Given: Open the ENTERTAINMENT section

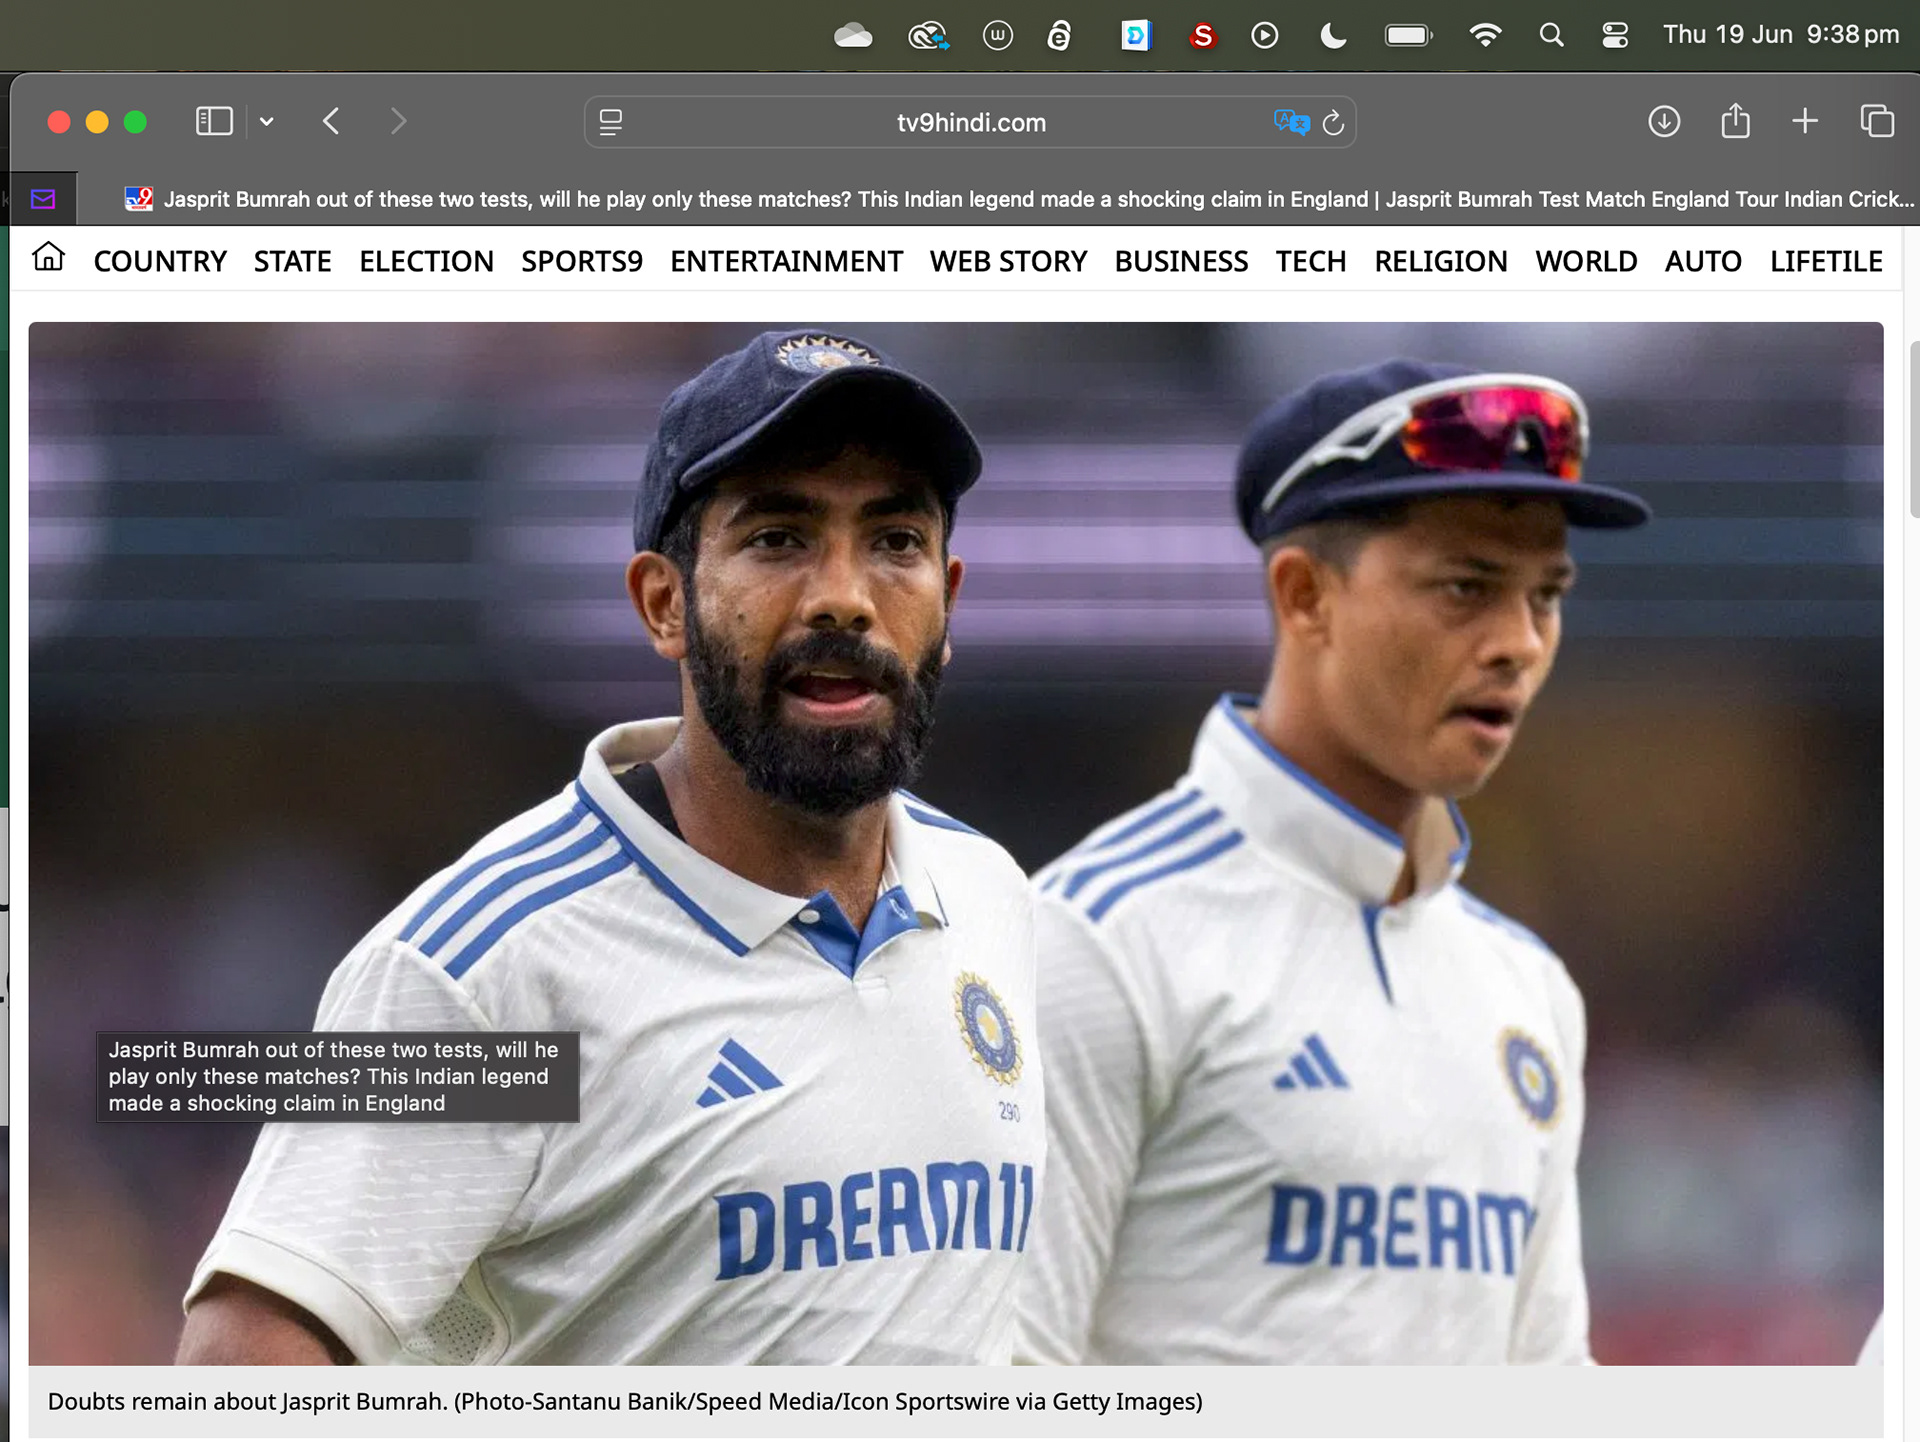Looking at the screenshot, I should click(x=786, y=261).
